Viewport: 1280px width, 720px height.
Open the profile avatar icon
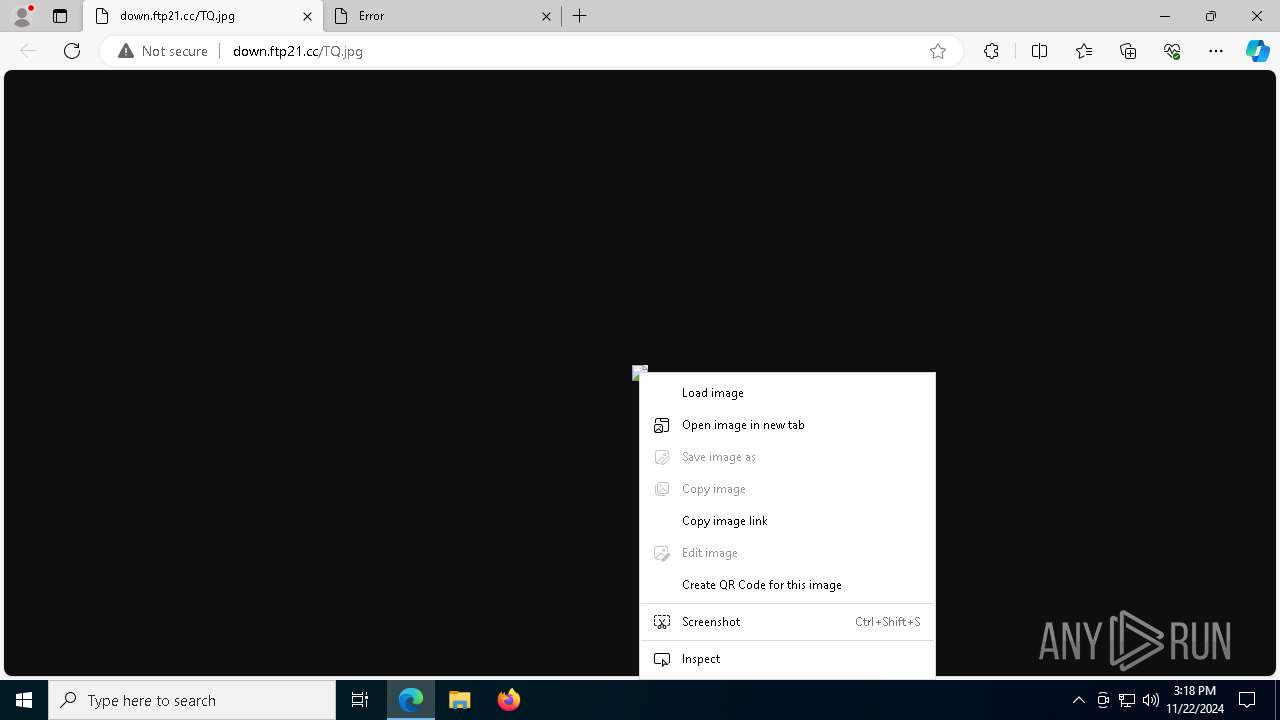tap(22, 16)
